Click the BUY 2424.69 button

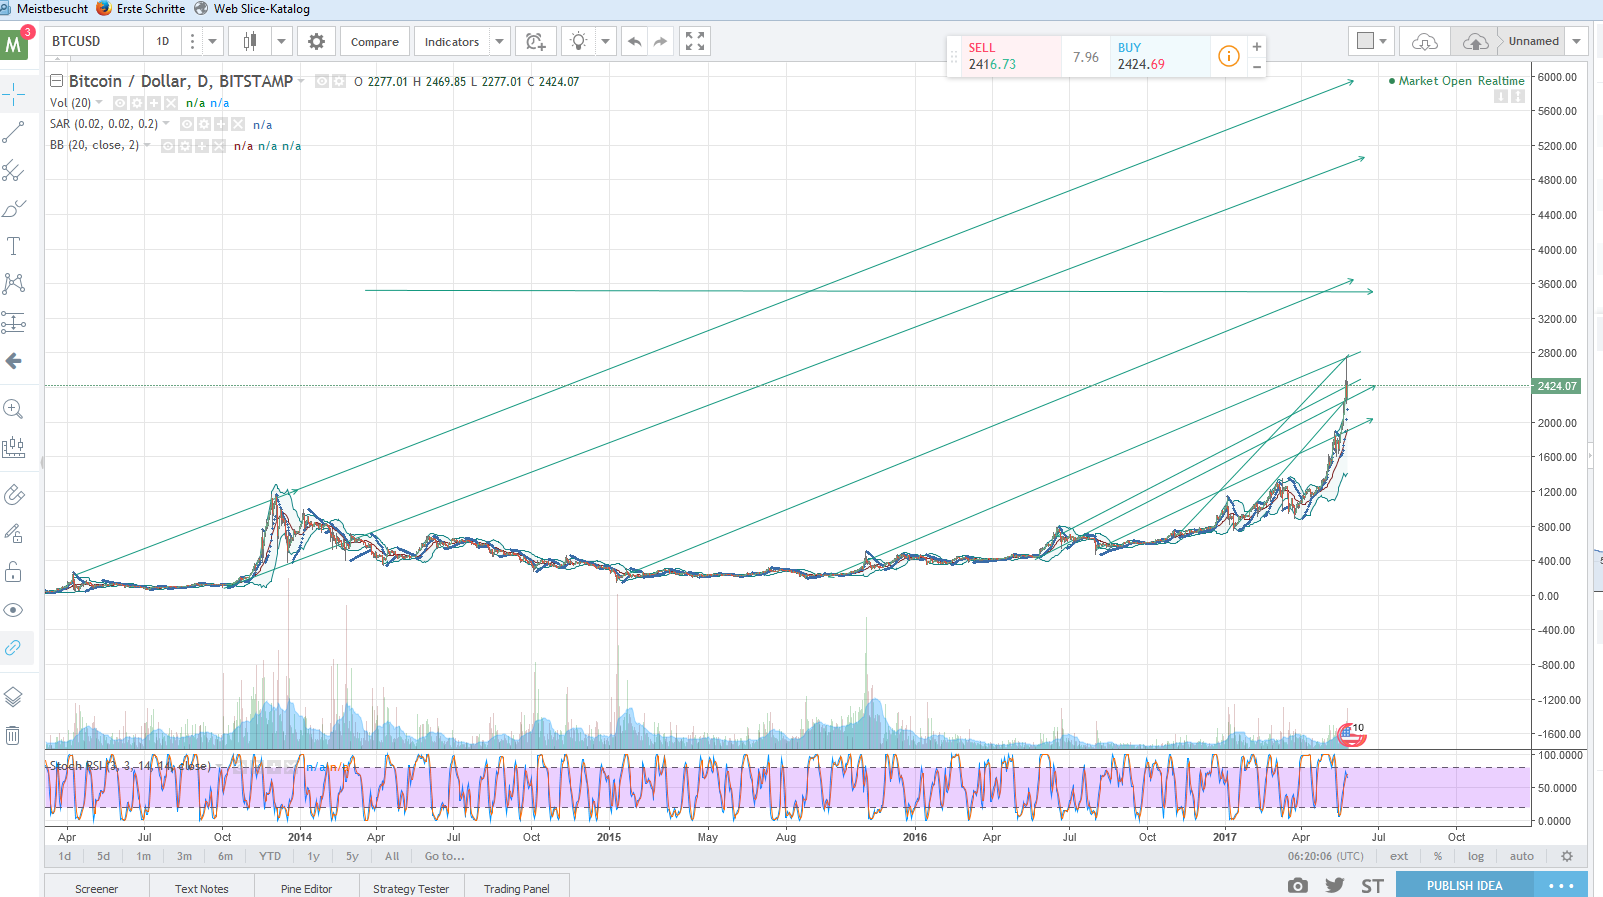pyautogui.click(x=1160, y=56)
